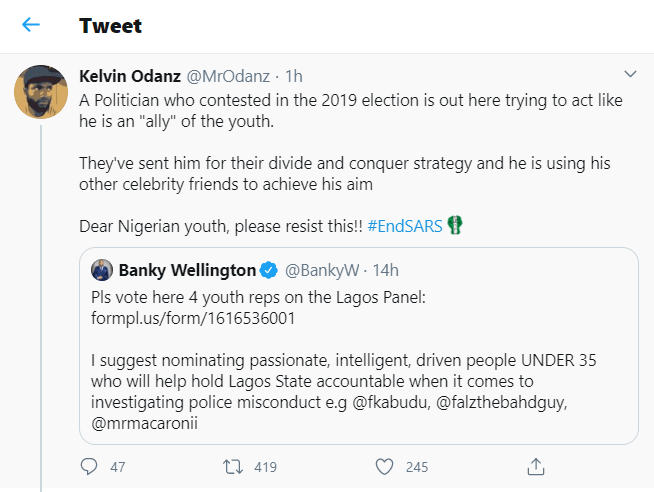Click the reply speech bubble icon
This screenshot has height=492, width=654.
click(x=89, y=466)
